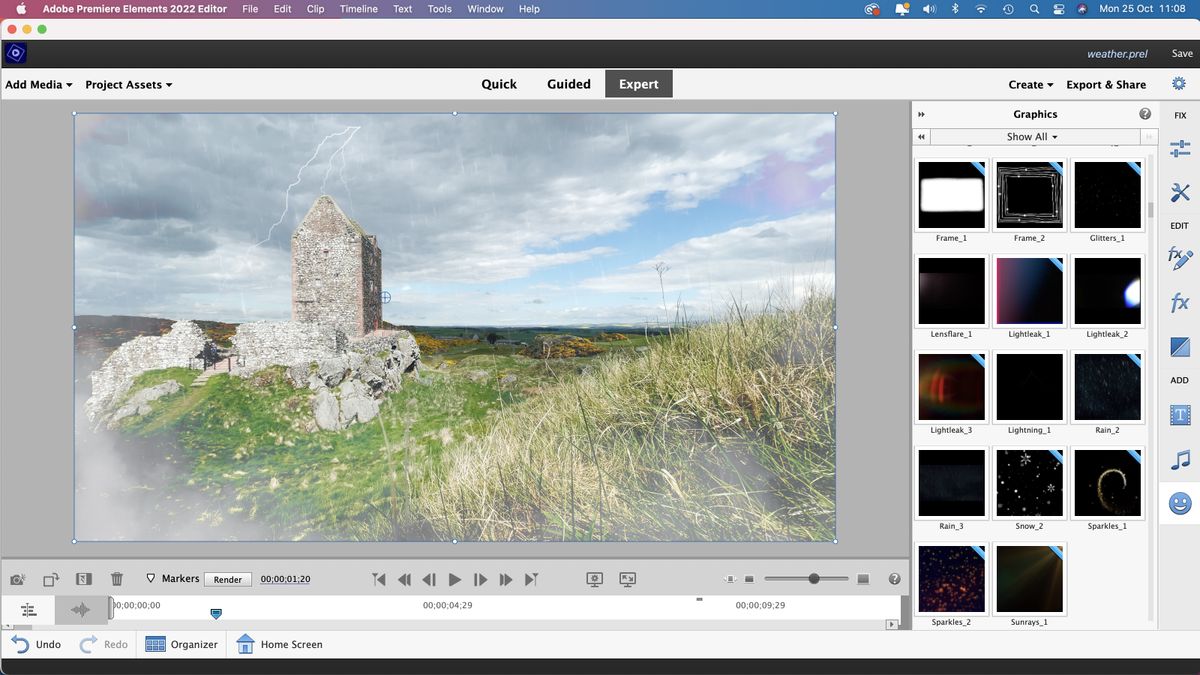Click the Undo button

(x=37, y=644)
